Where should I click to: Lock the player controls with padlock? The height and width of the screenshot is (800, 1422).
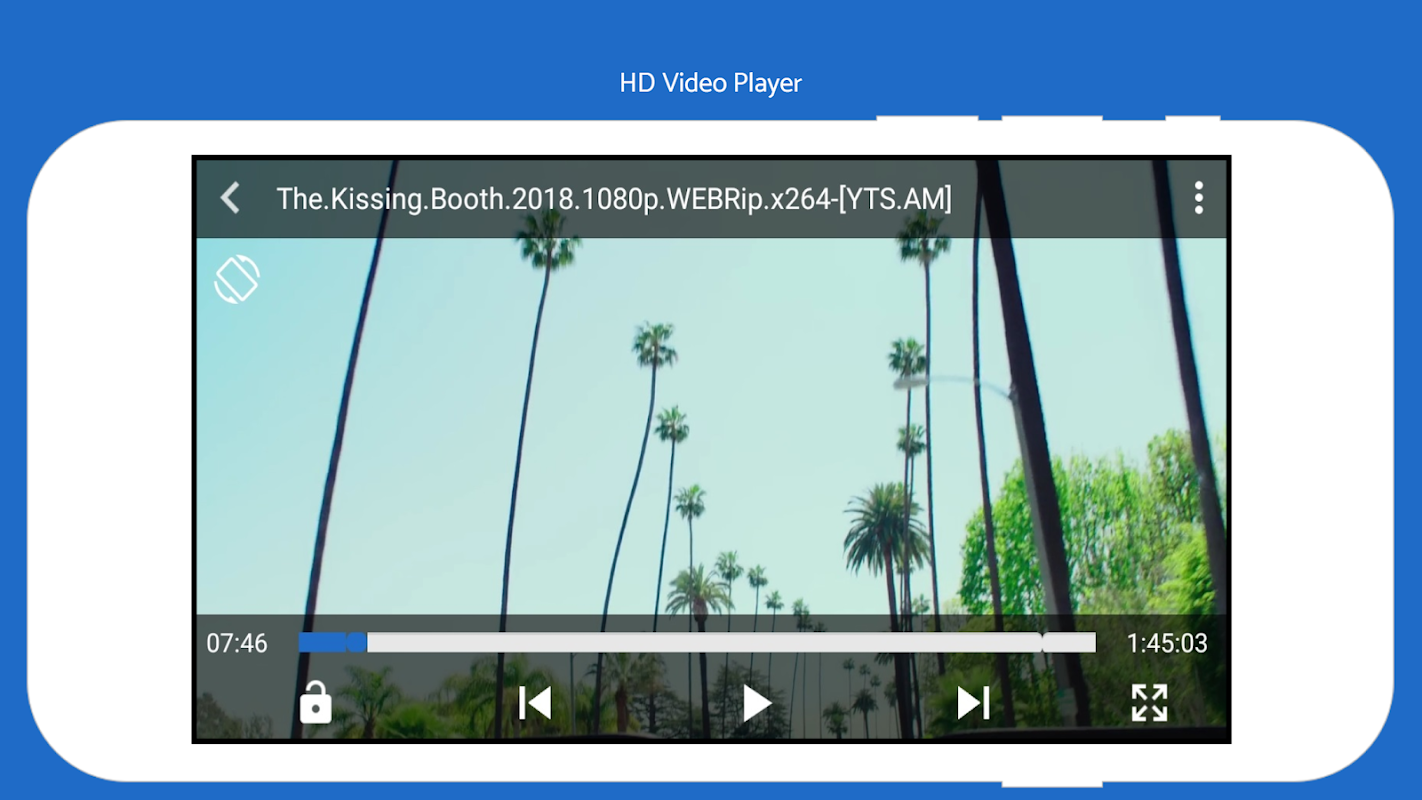point(315,702)
